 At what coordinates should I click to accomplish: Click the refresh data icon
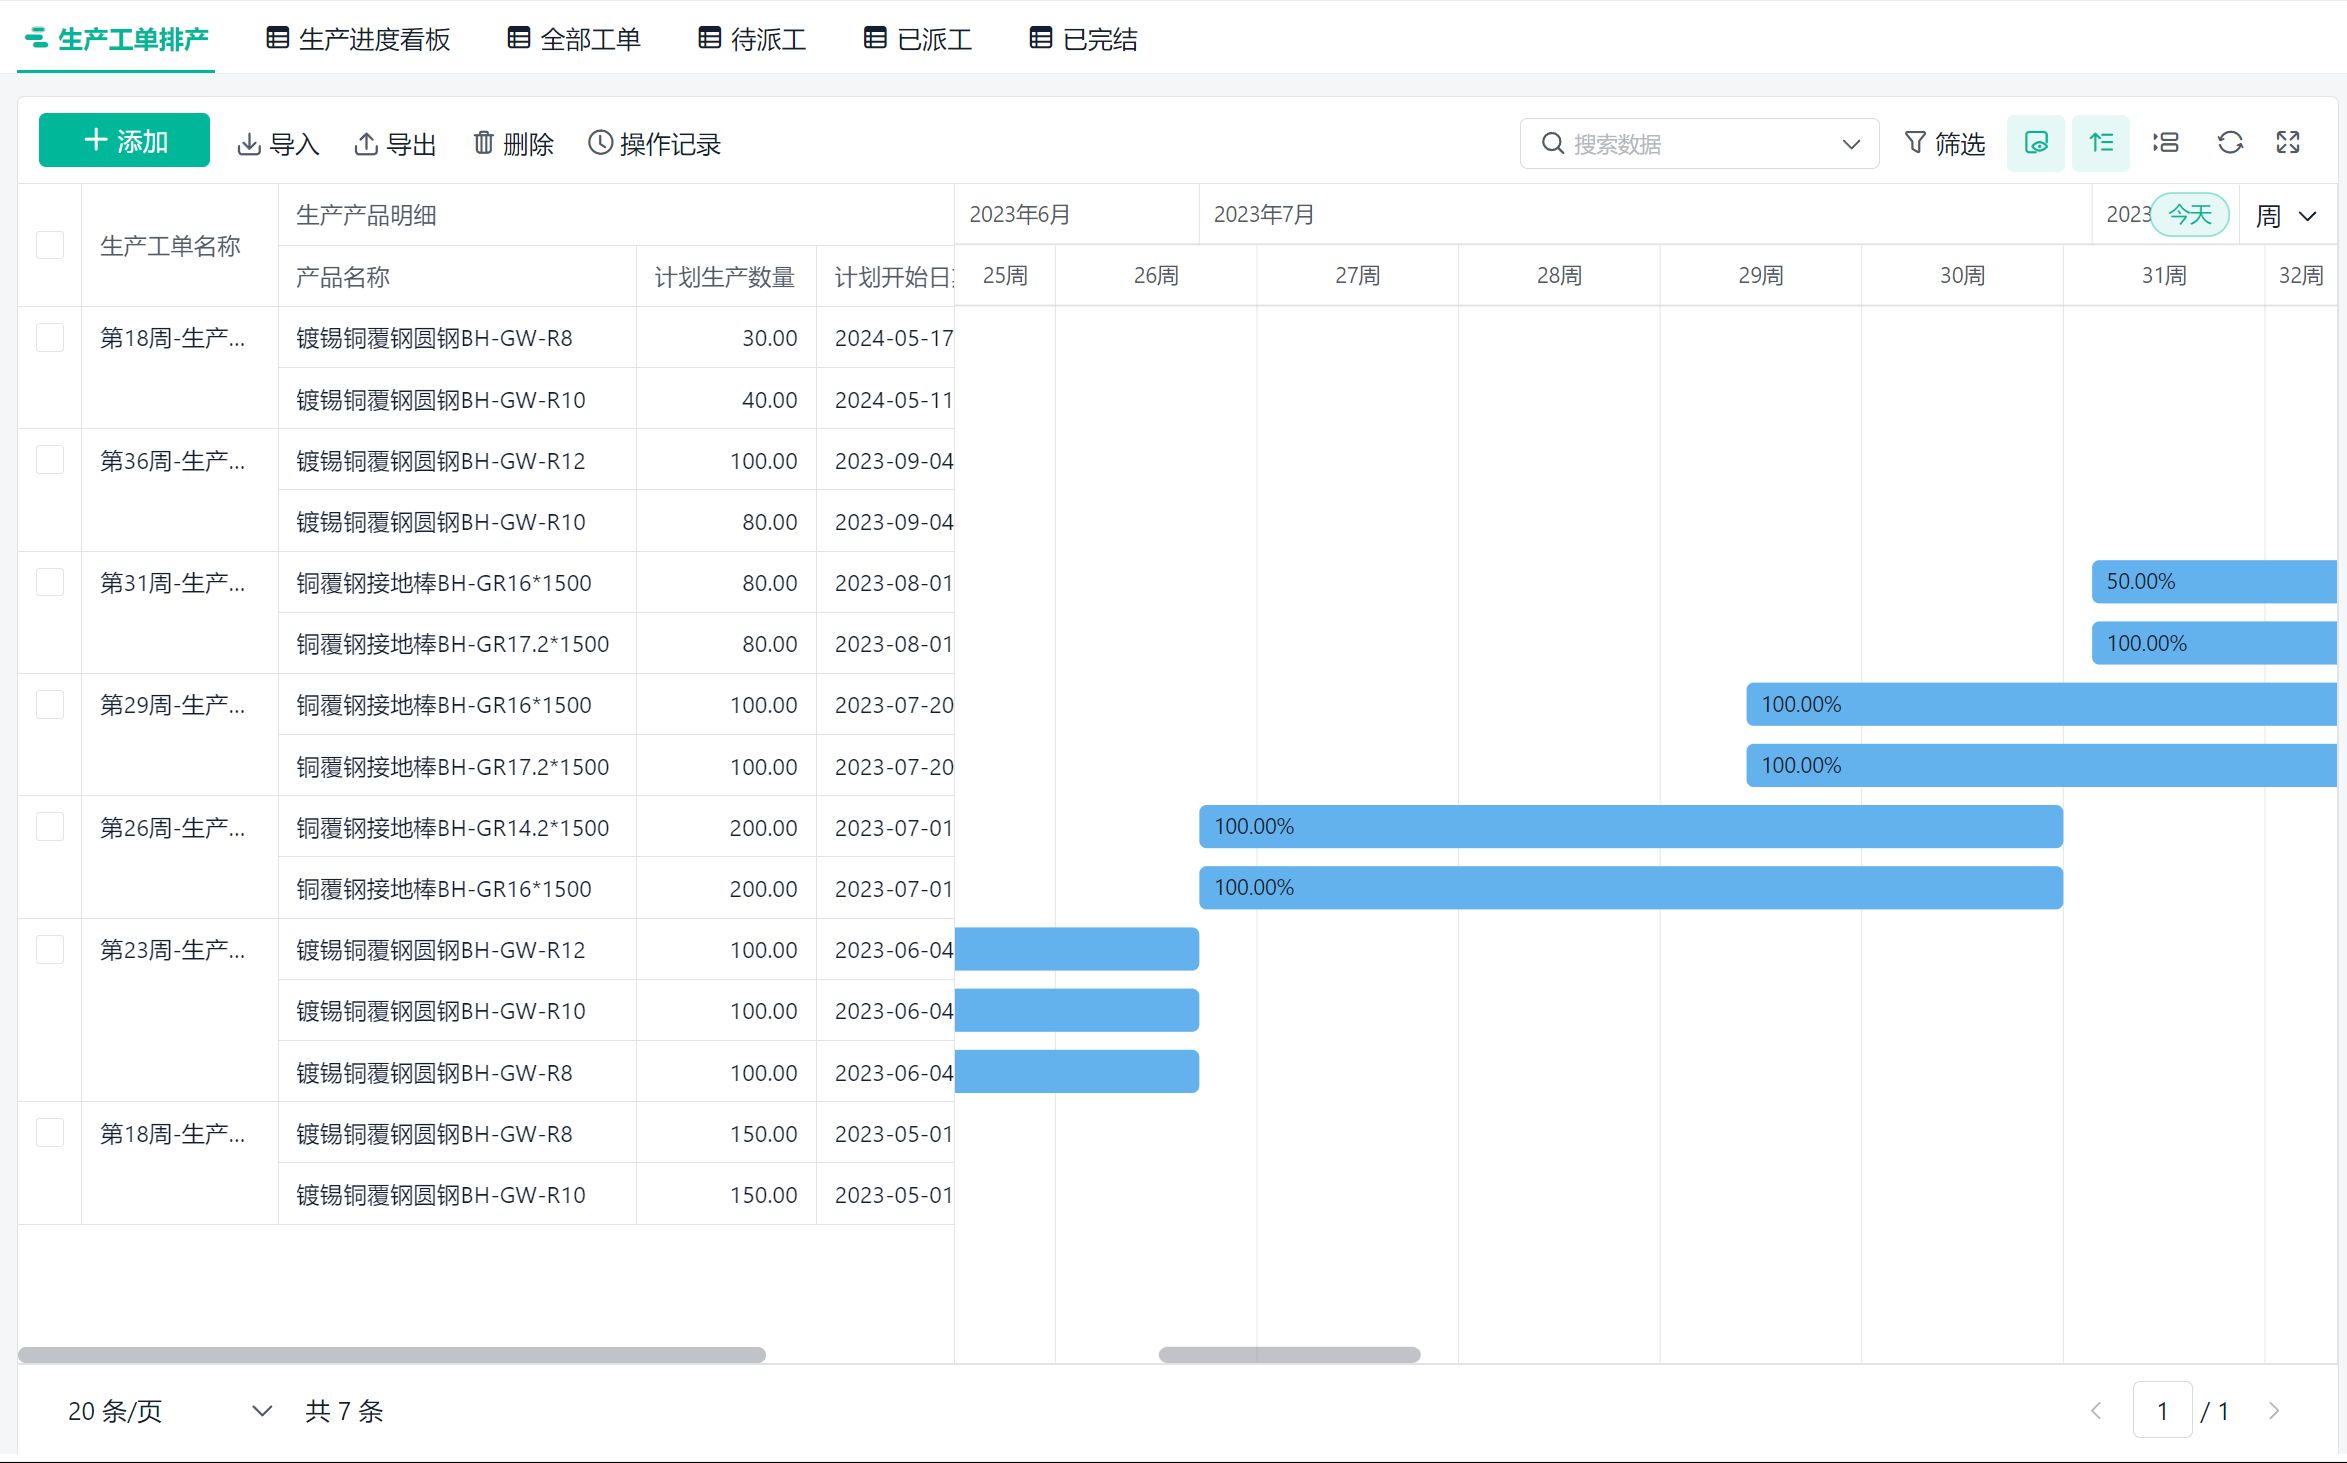pos(2230,143)
